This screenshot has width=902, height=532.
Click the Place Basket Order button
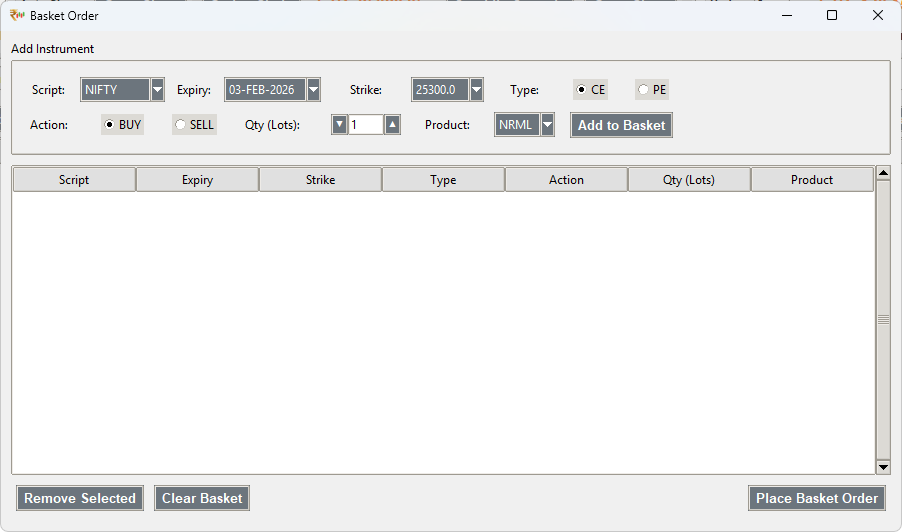point(817,498)
